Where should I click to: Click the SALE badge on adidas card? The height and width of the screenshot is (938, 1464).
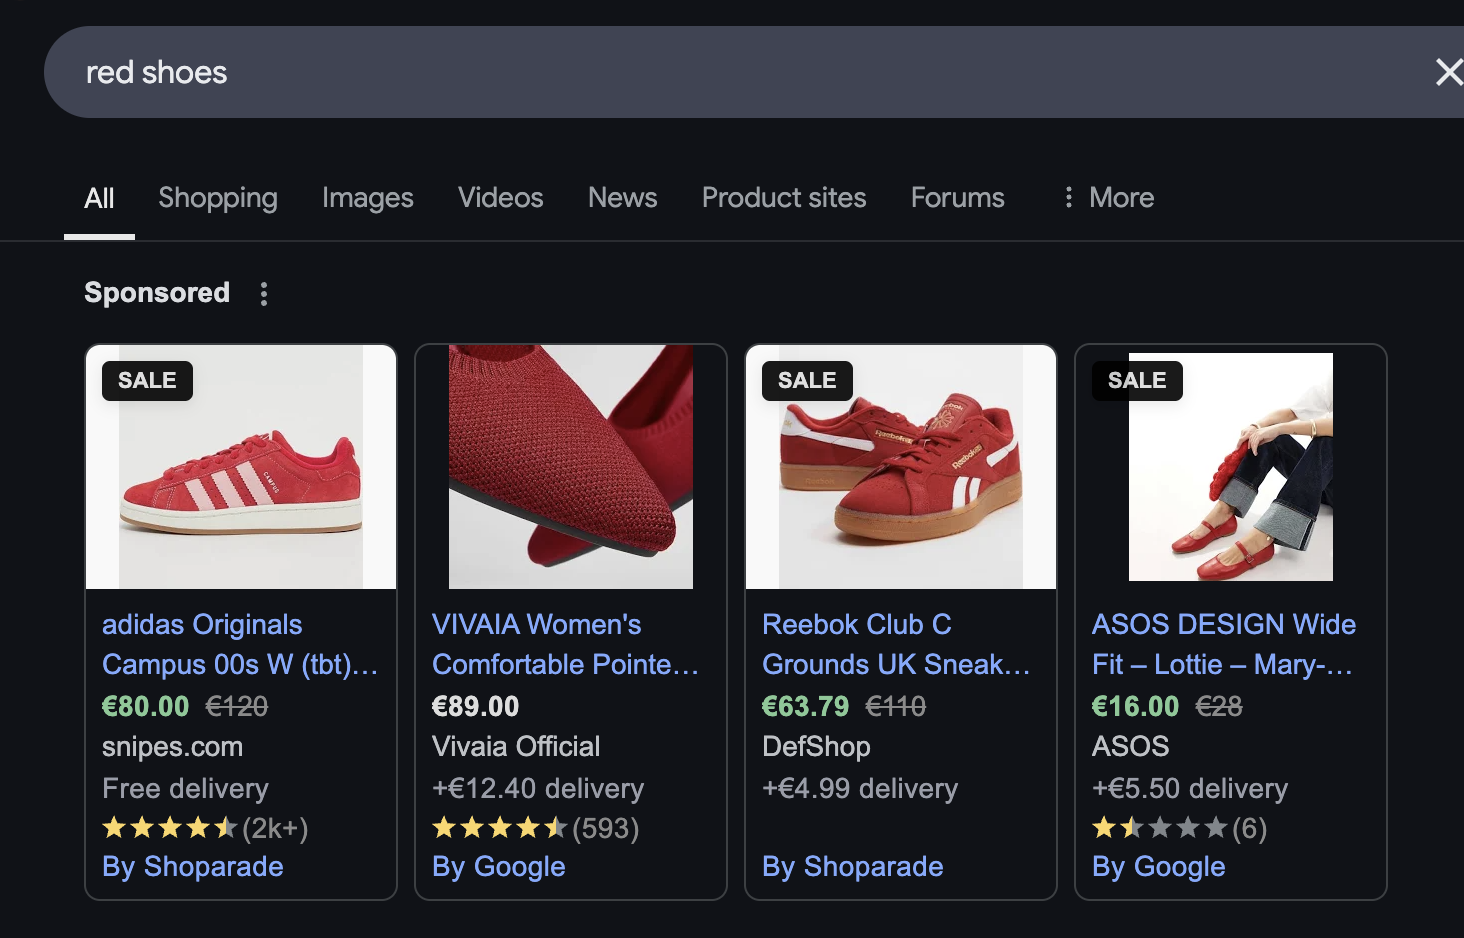pyautogui.click(x=147, y=381)
